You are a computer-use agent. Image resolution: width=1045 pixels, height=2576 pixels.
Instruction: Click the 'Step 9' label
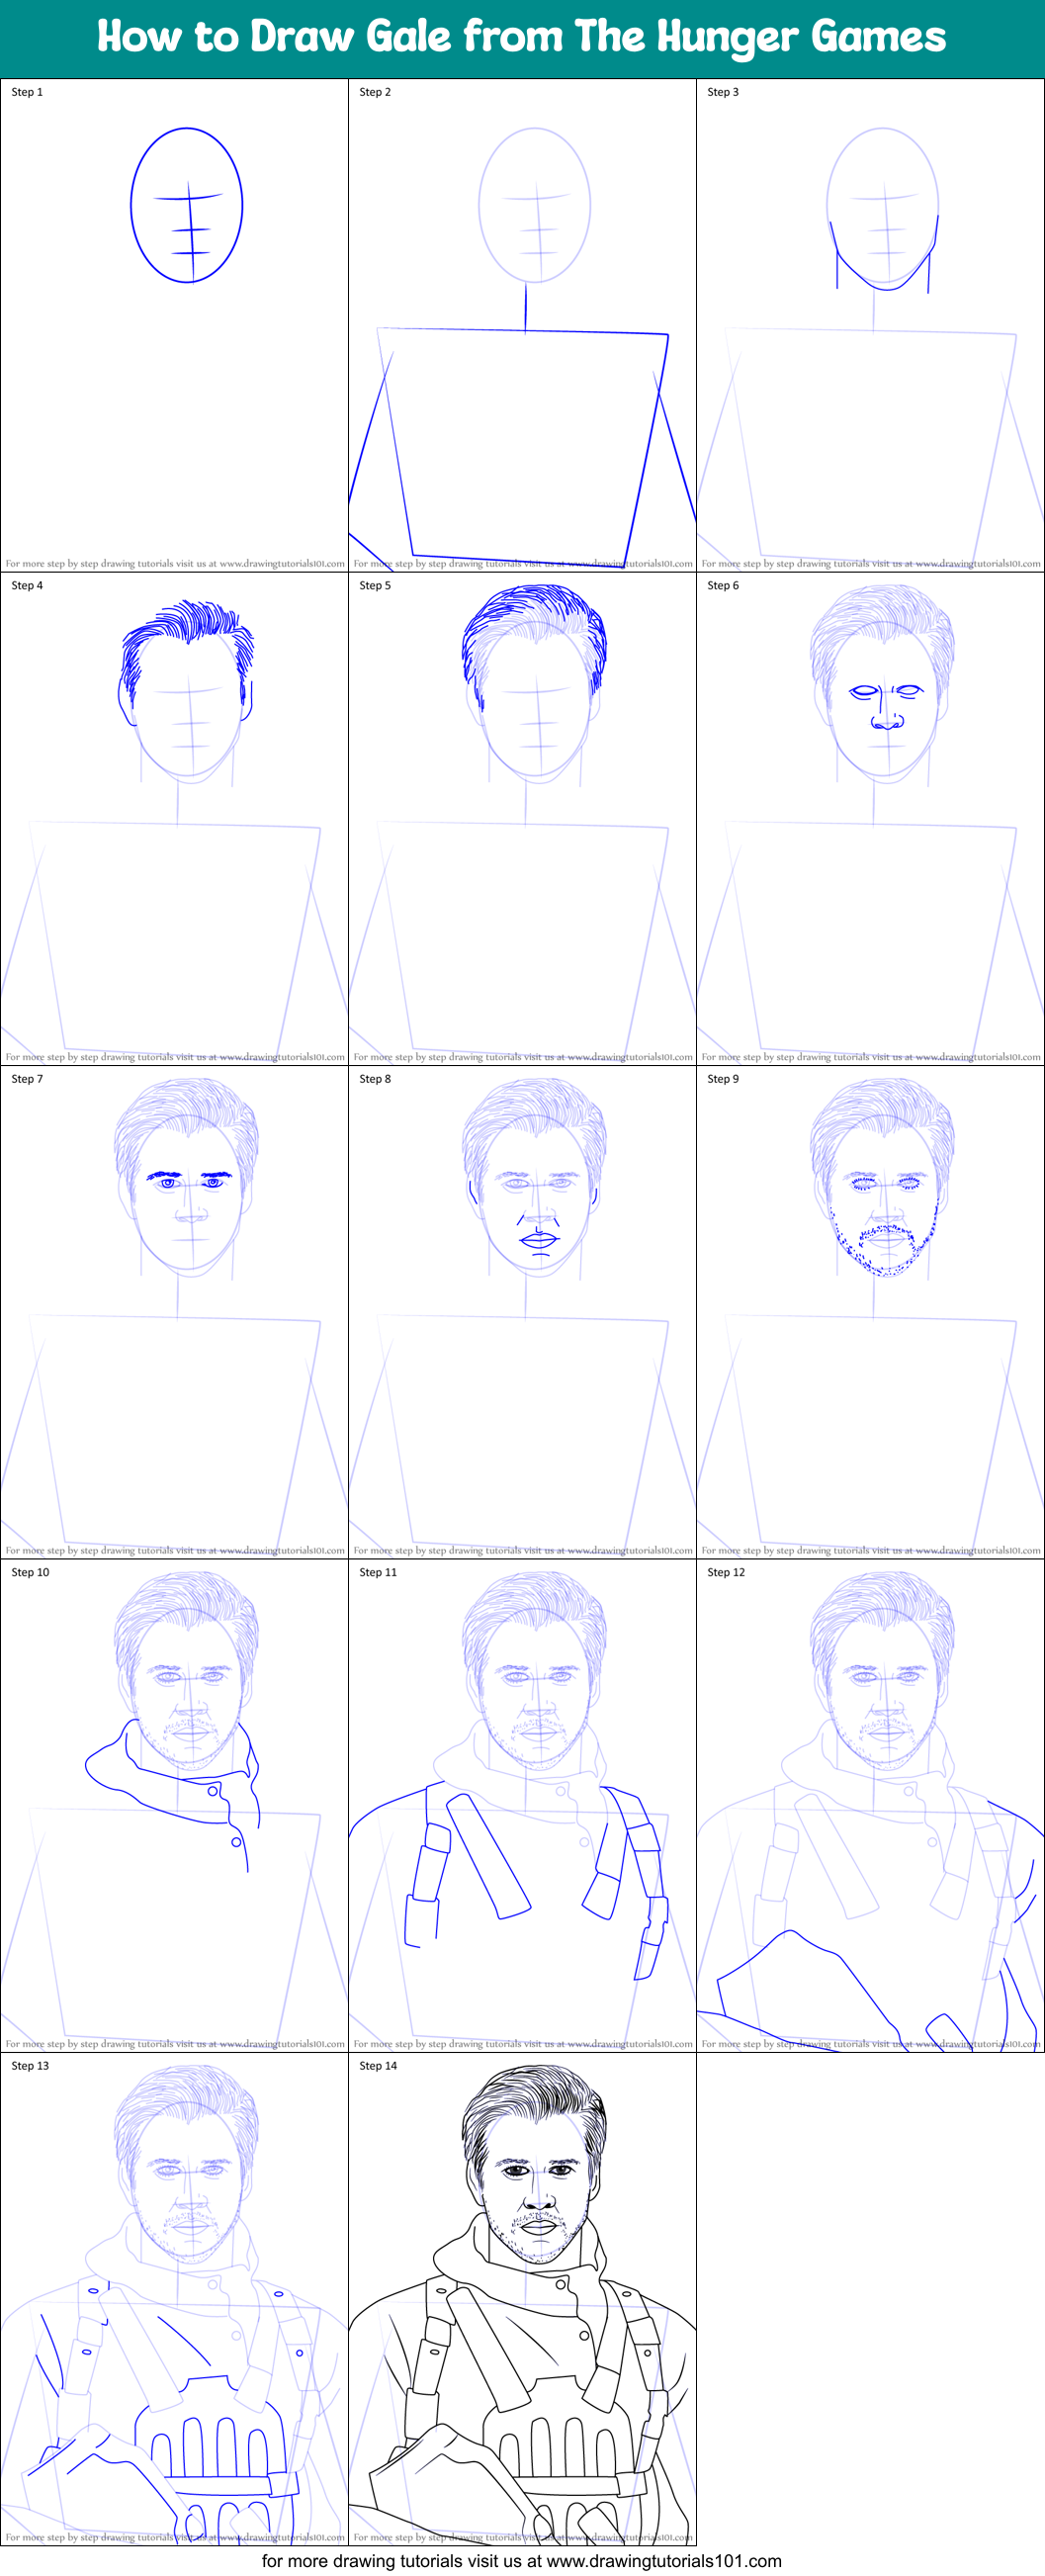coord(723,1079)
